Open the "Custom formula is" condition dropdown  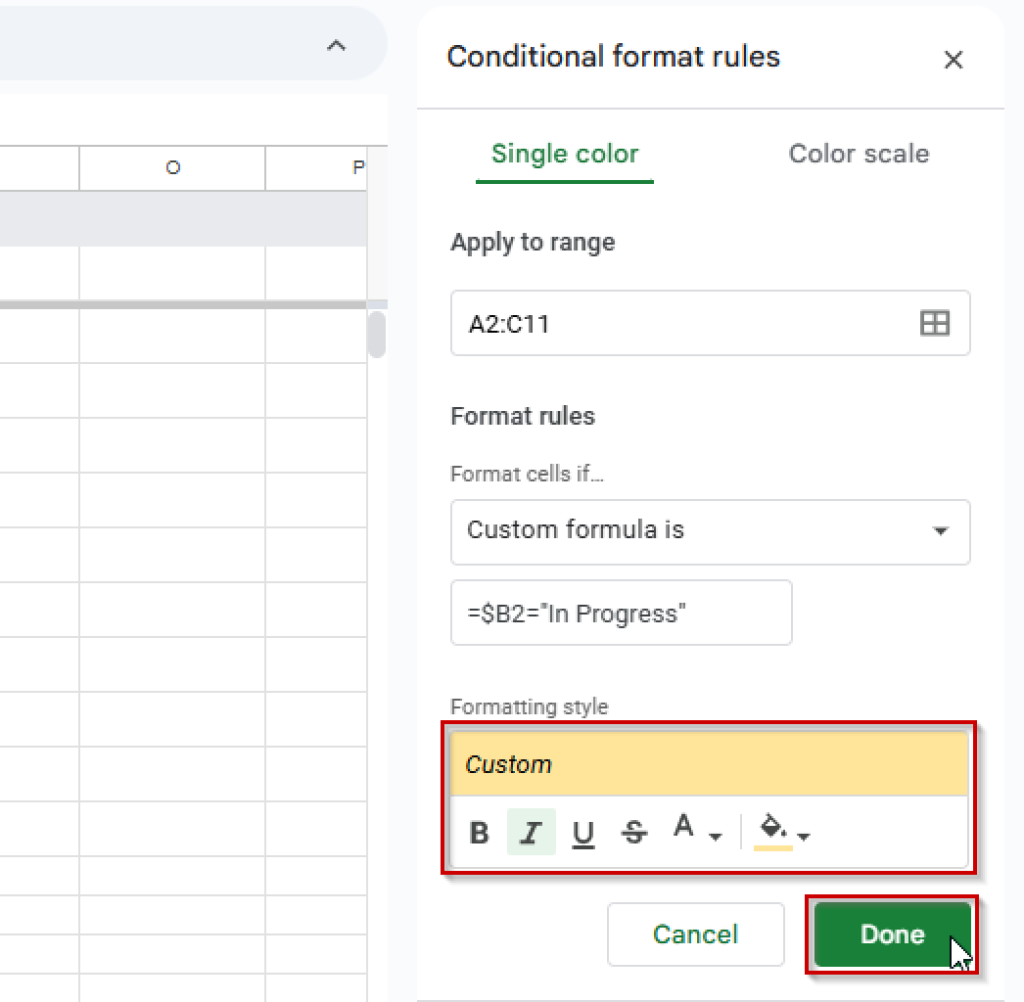pos(711,532)
